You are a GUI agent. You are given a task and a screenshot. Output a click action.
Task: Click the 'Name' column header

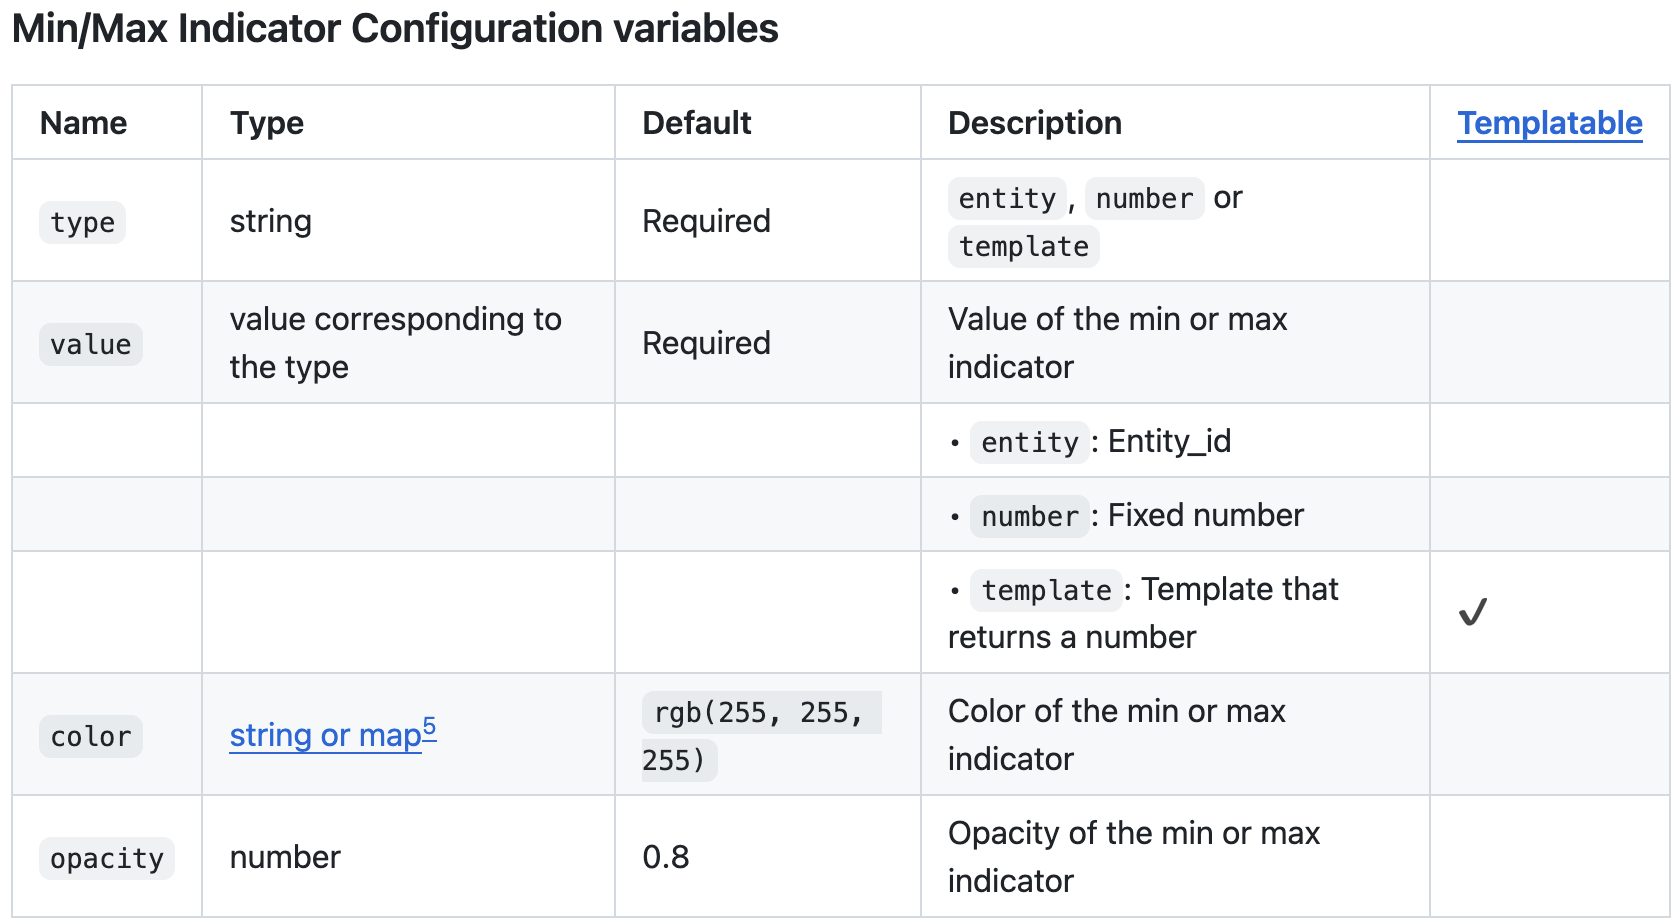point(84,123)
